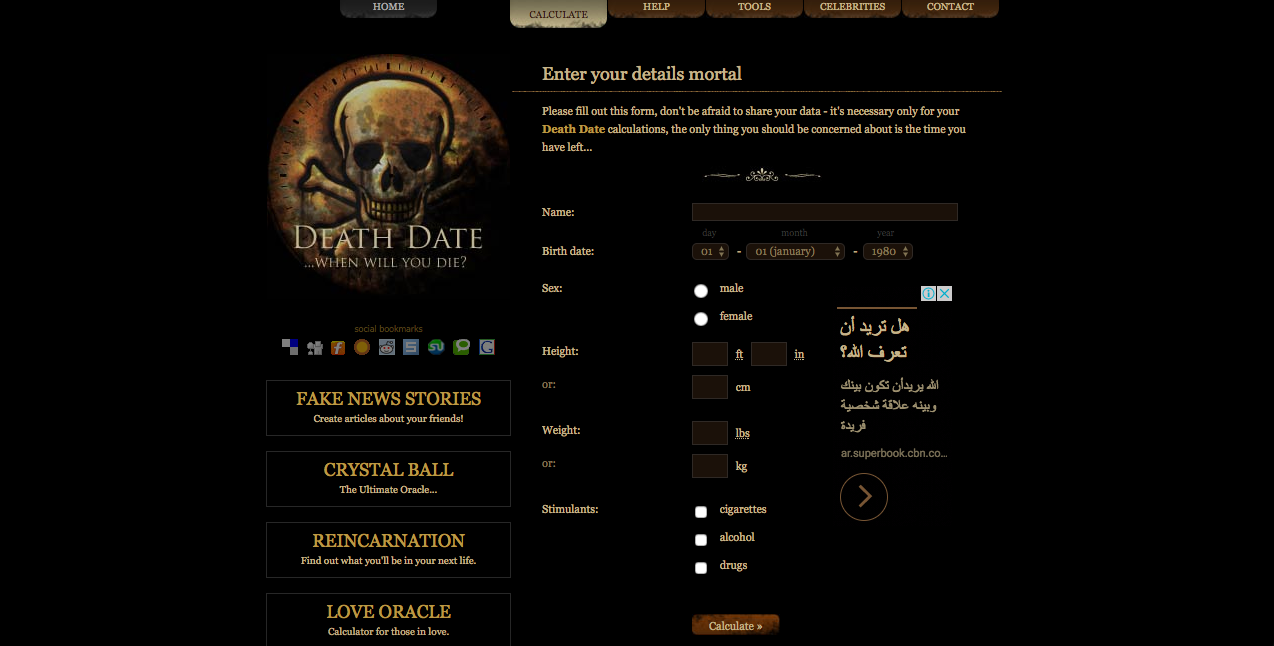Screen dimensions: 1274x646
Task: Click the Name input field
Action: click(825, 212)
